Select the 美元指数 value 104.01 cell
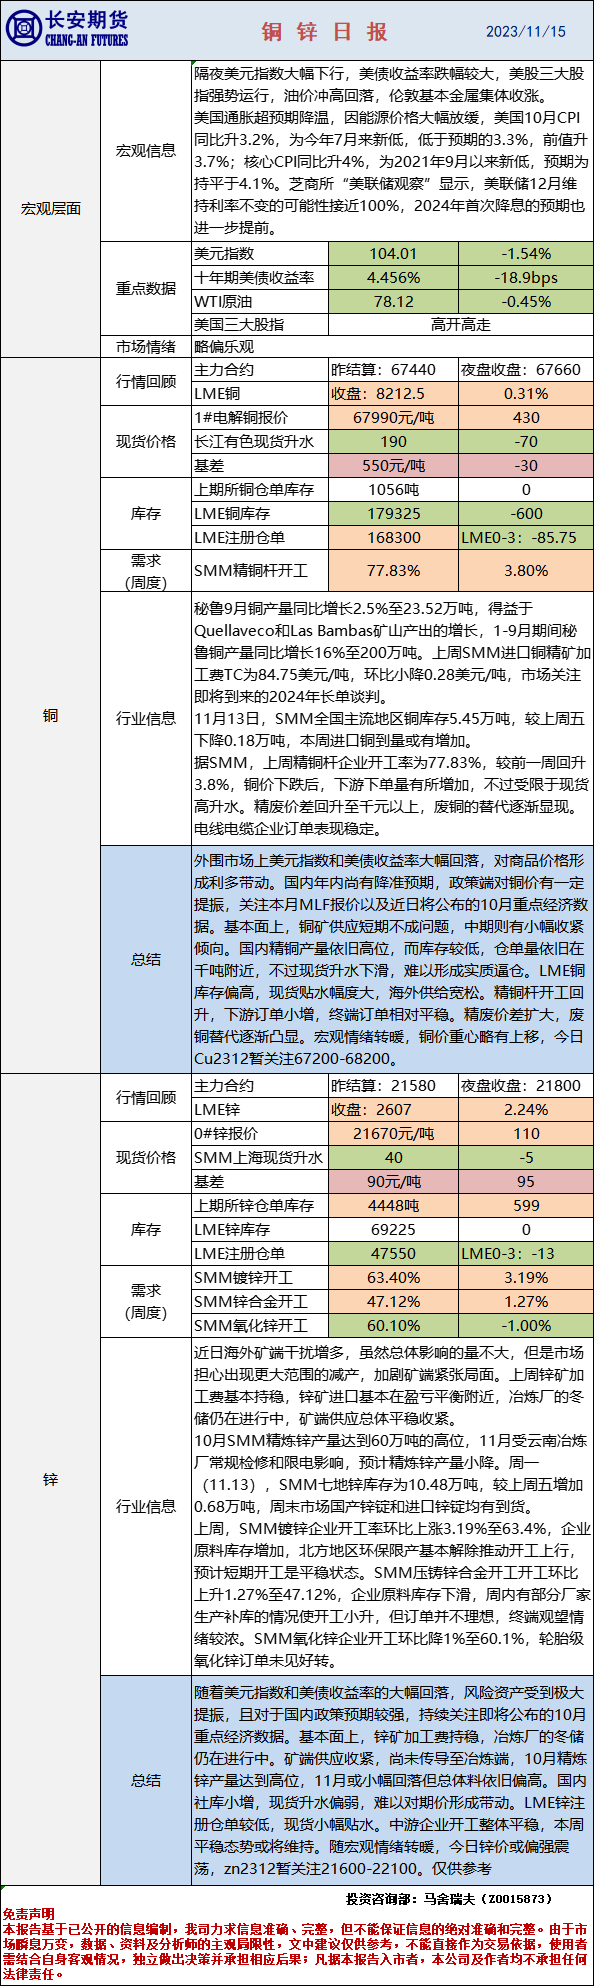The height and width of the screenshot is (1986, 594). (393, 254)
